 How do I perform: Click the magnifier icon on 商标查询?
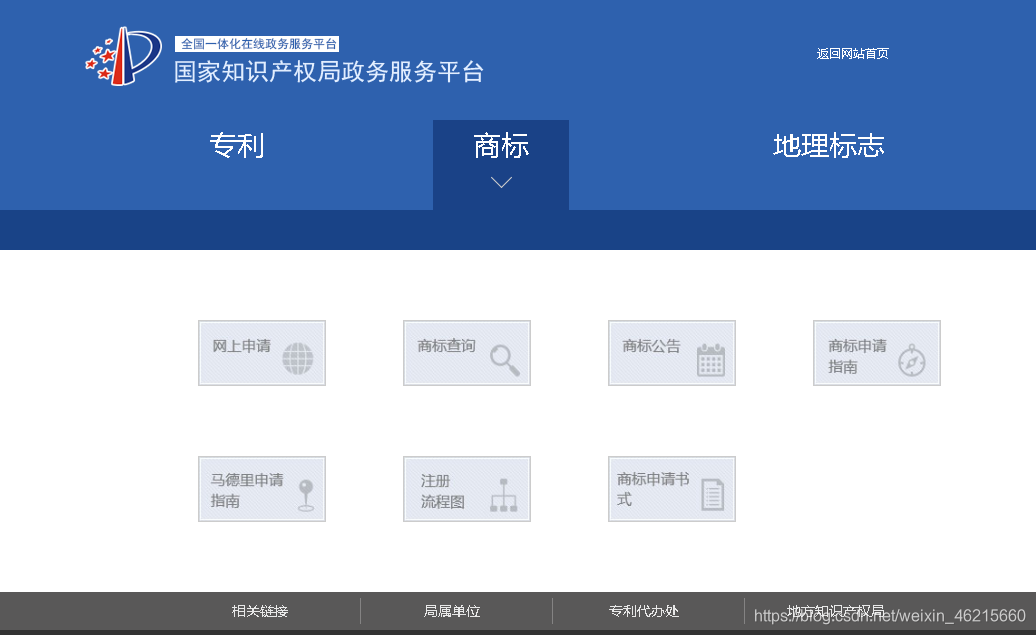[505, 361]
